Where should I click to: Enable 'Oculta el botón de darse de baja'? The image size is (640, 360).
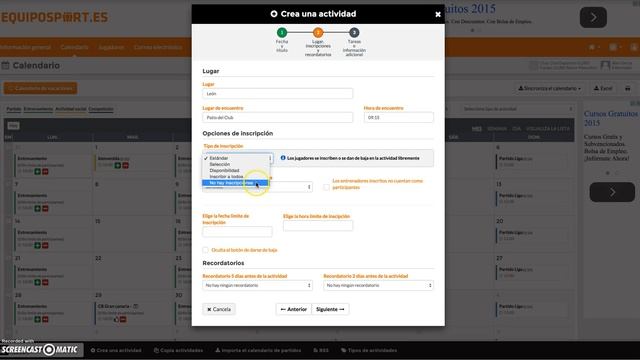tap(205, 250)
